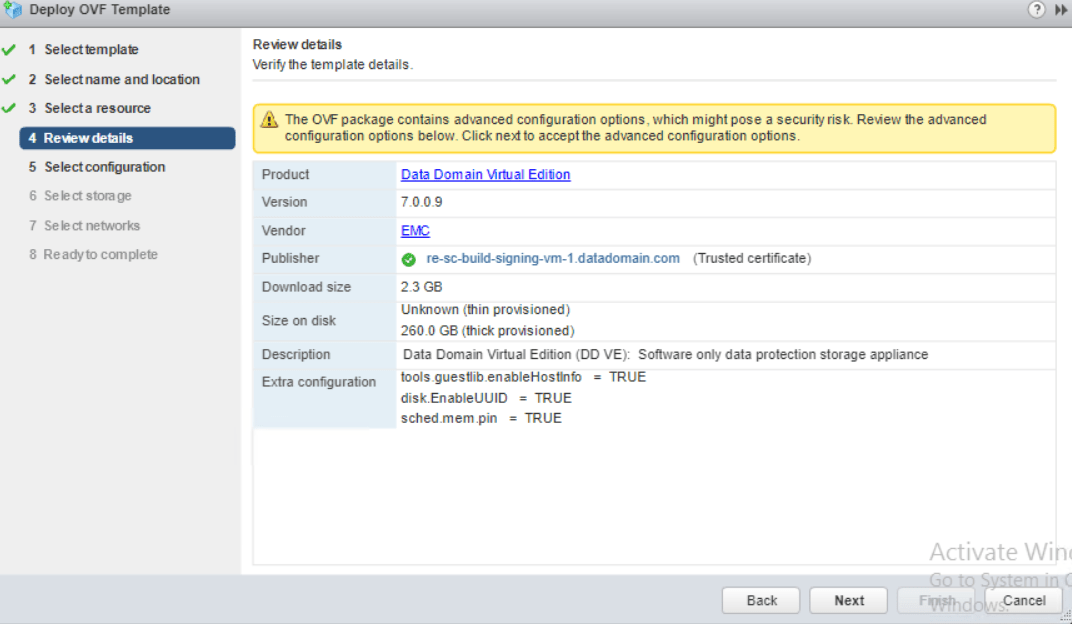Click the Deploy OVF Template title text
1072x624 pixels.
point(100,10)
